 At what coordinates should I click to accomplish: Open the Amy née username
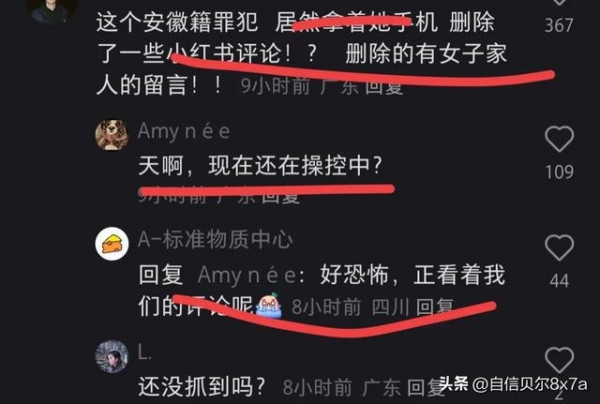[184, 132]
